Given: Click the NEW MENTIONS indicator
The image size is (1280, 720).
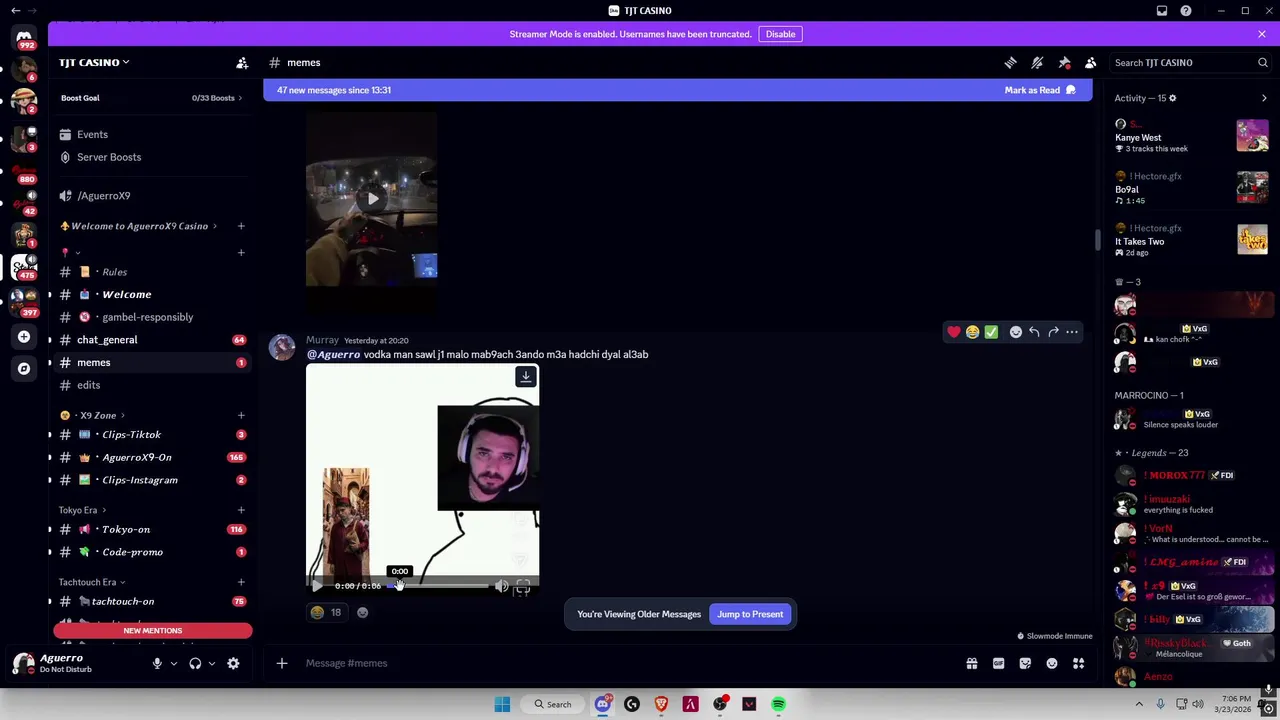Looking at the screenshot, I should pos(153,631).
